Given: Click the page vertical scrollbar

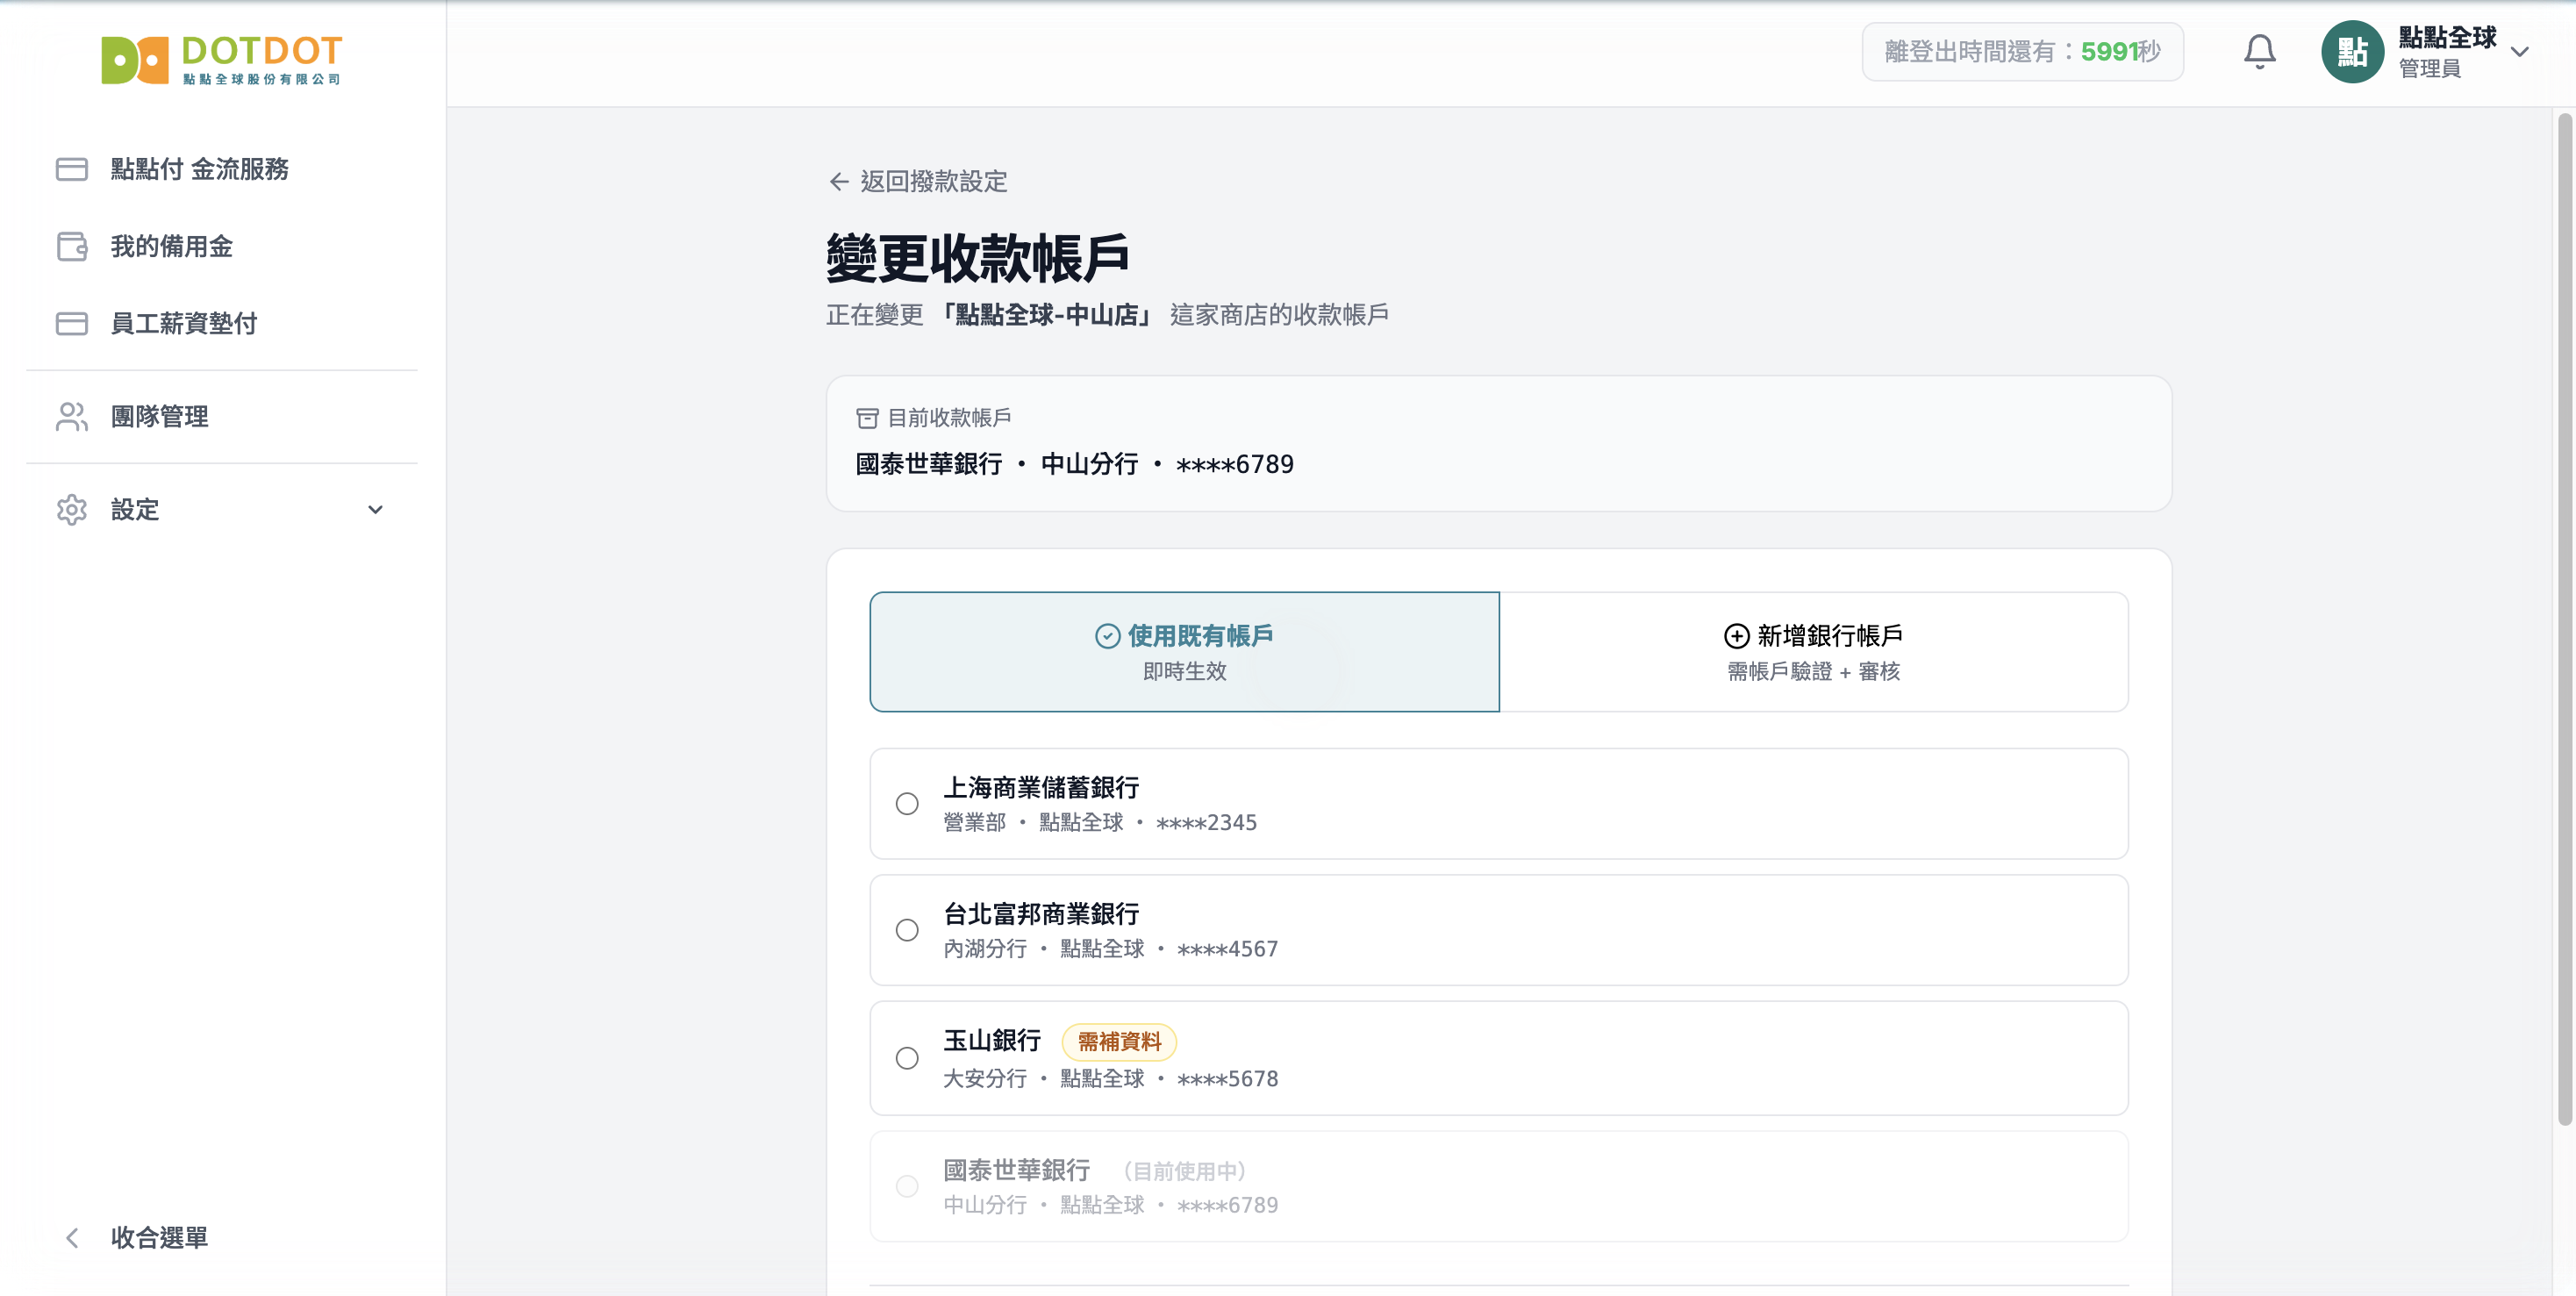Looking at the screenshot, I should click(x=2564, y=620).
